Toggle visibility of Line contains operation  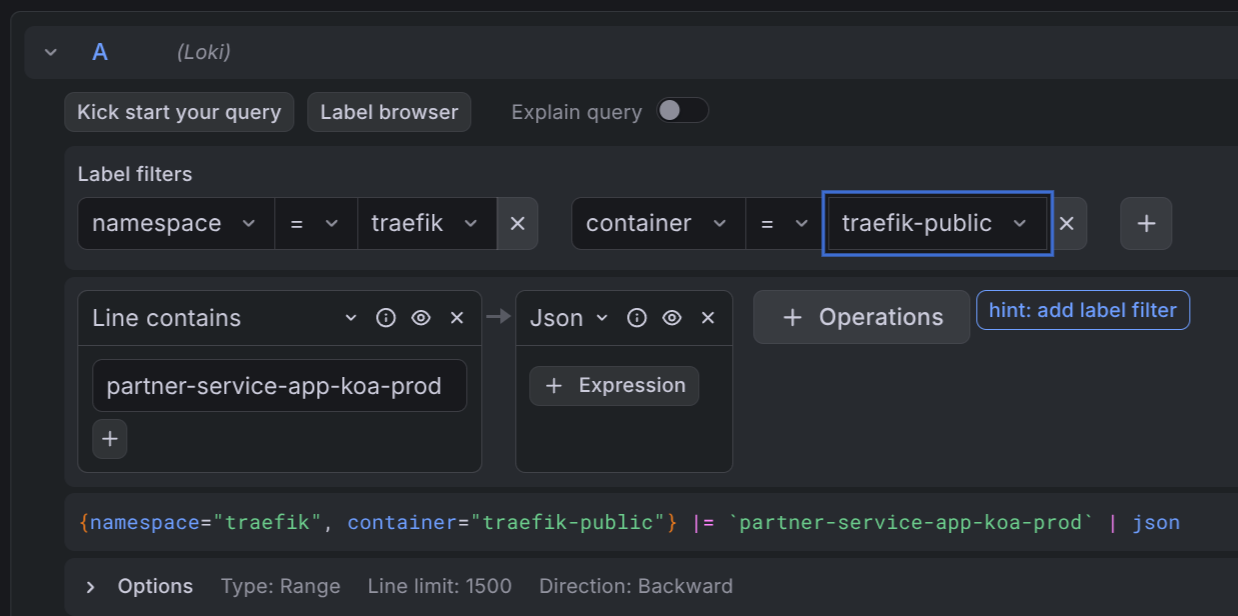pyautogui.click(x=421, y=318)
